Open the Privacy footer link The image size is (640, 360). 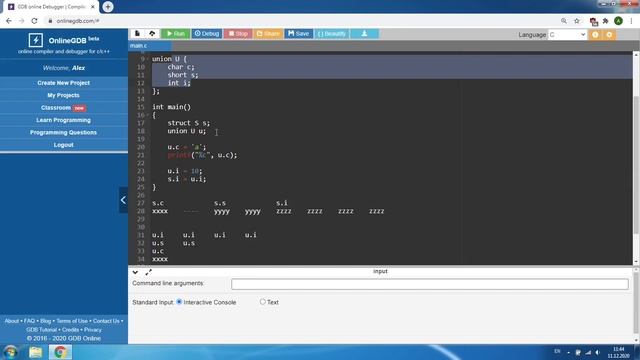[93, 329]
